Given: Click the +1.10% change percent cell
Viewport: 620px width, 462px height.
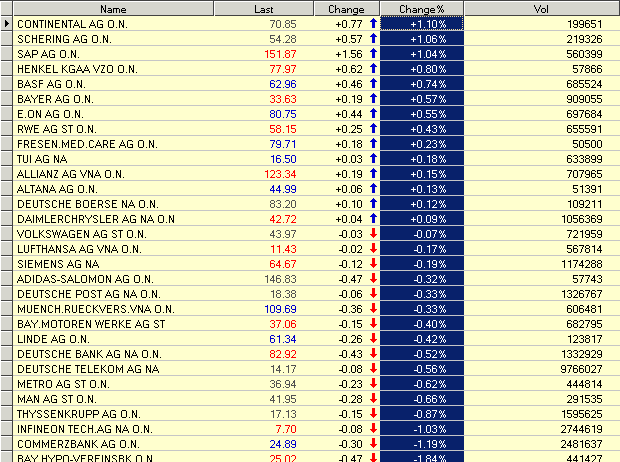Looking at the screenshot, I should coord(422,24).
